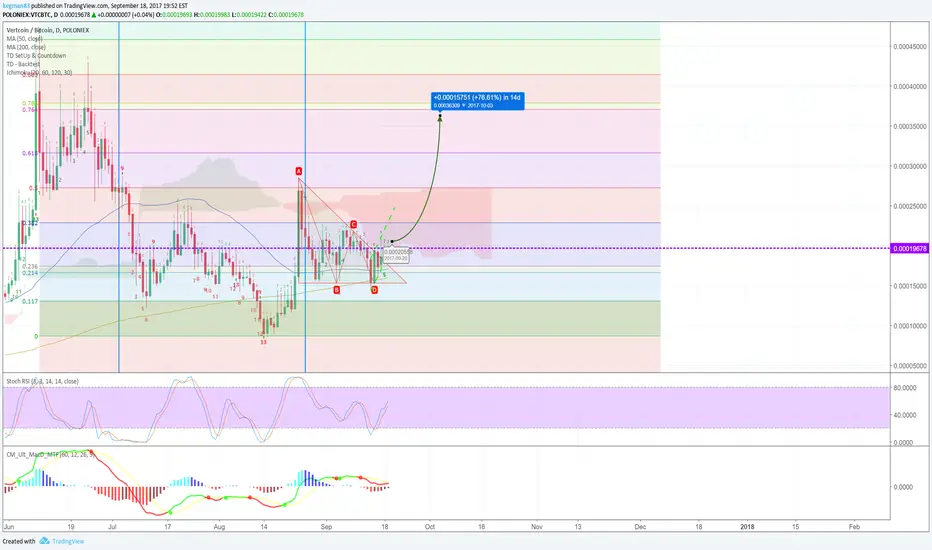
Task: Click the Aug label on the time axis
Action: pos(219,527)
